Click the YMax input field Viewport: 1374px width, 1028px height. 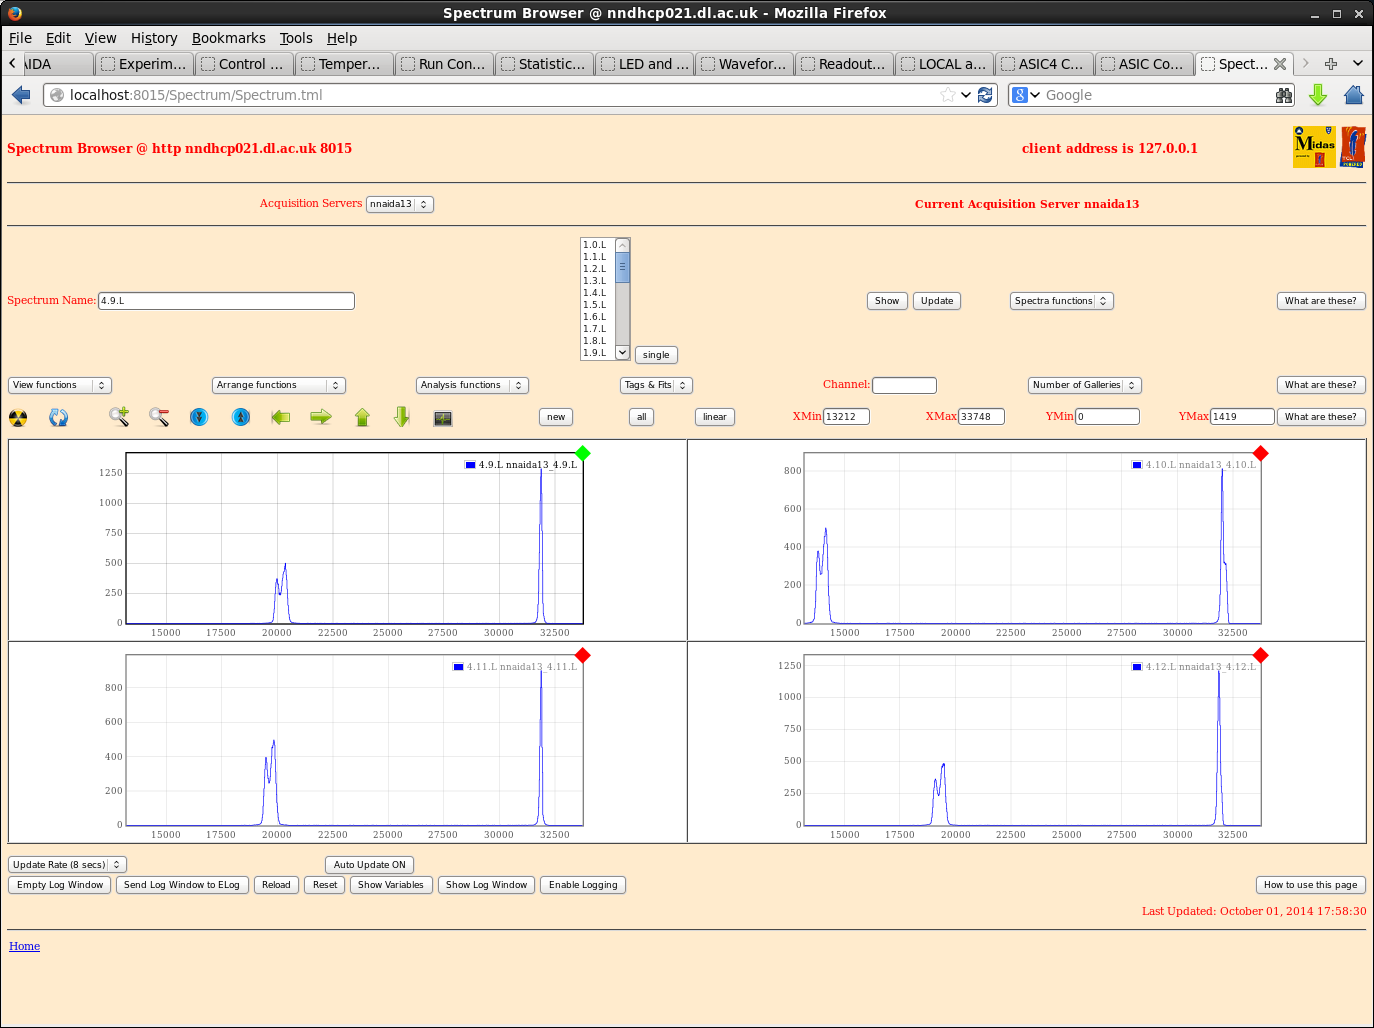pyautogui.click(x=1242, y=417)
